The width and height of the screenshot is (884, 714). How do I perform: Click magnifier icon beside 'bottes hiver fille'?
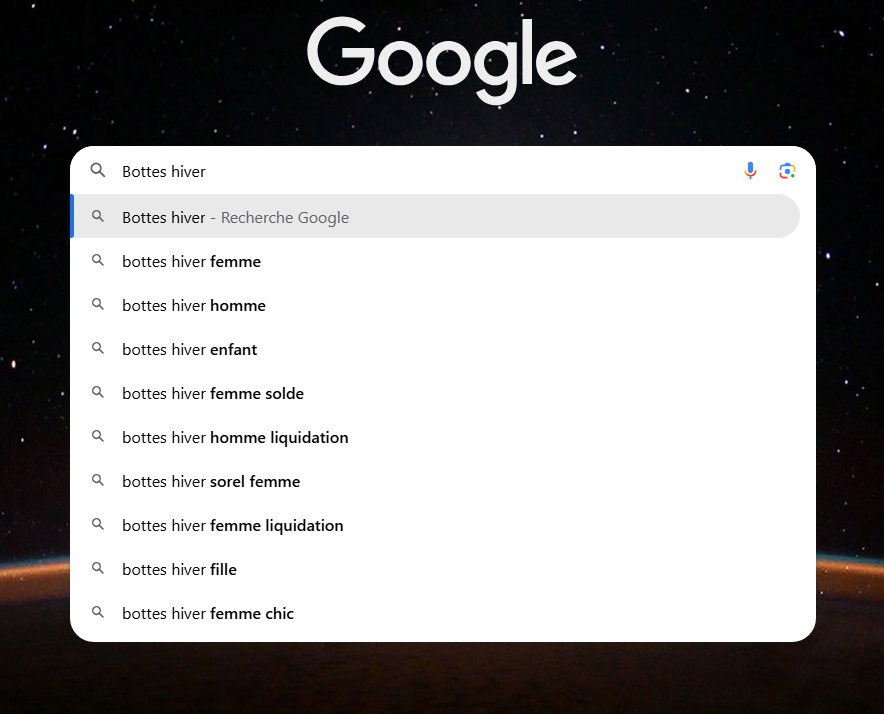[98, 568]
